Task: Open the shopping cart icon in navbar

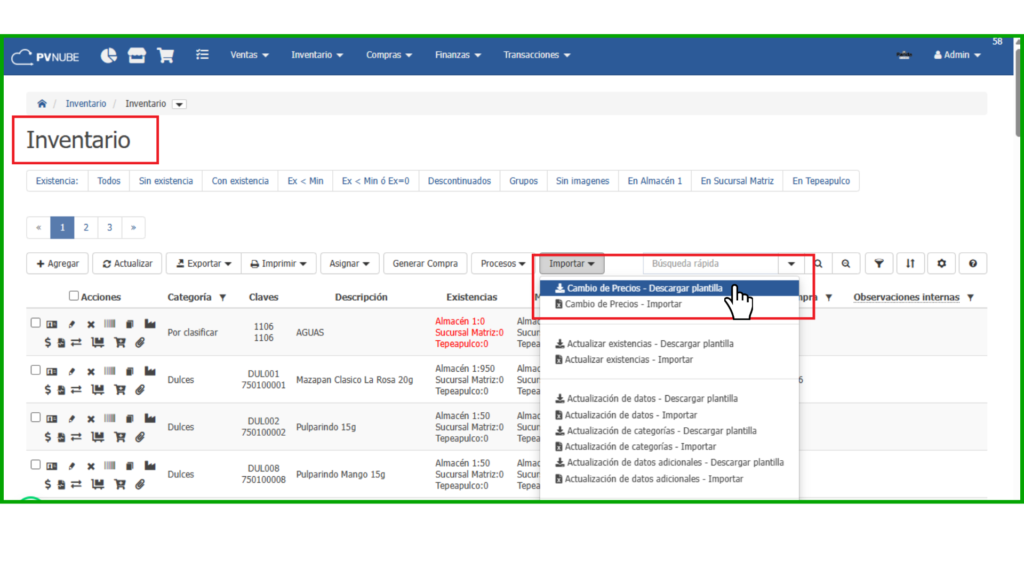Action: (x=166, y=55)
